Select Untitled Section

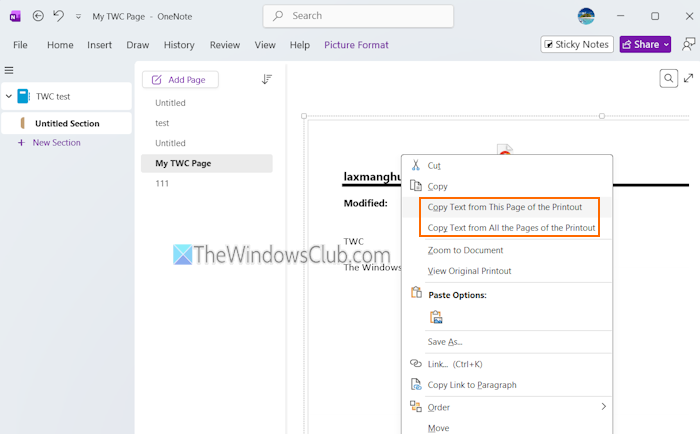[x=67, y=123]
